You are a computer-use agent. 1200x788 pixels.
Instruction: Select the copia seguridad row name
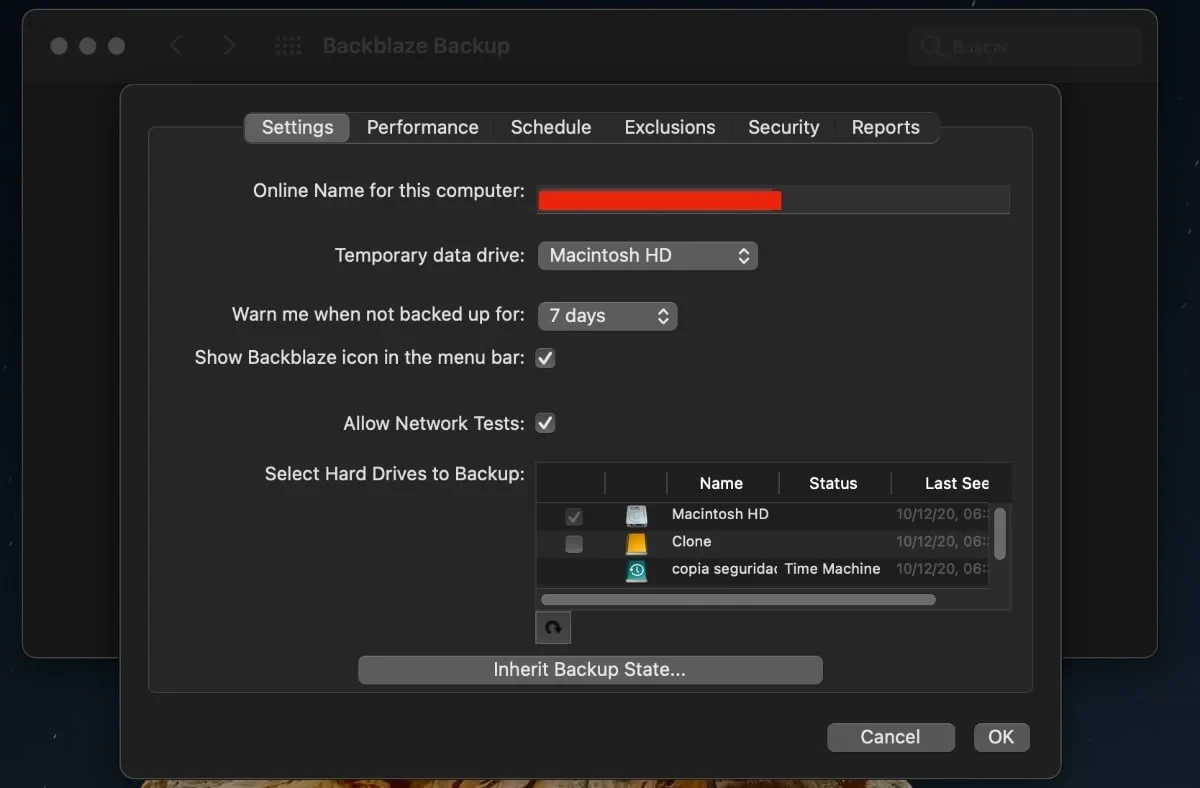click(x=725, y=569)
